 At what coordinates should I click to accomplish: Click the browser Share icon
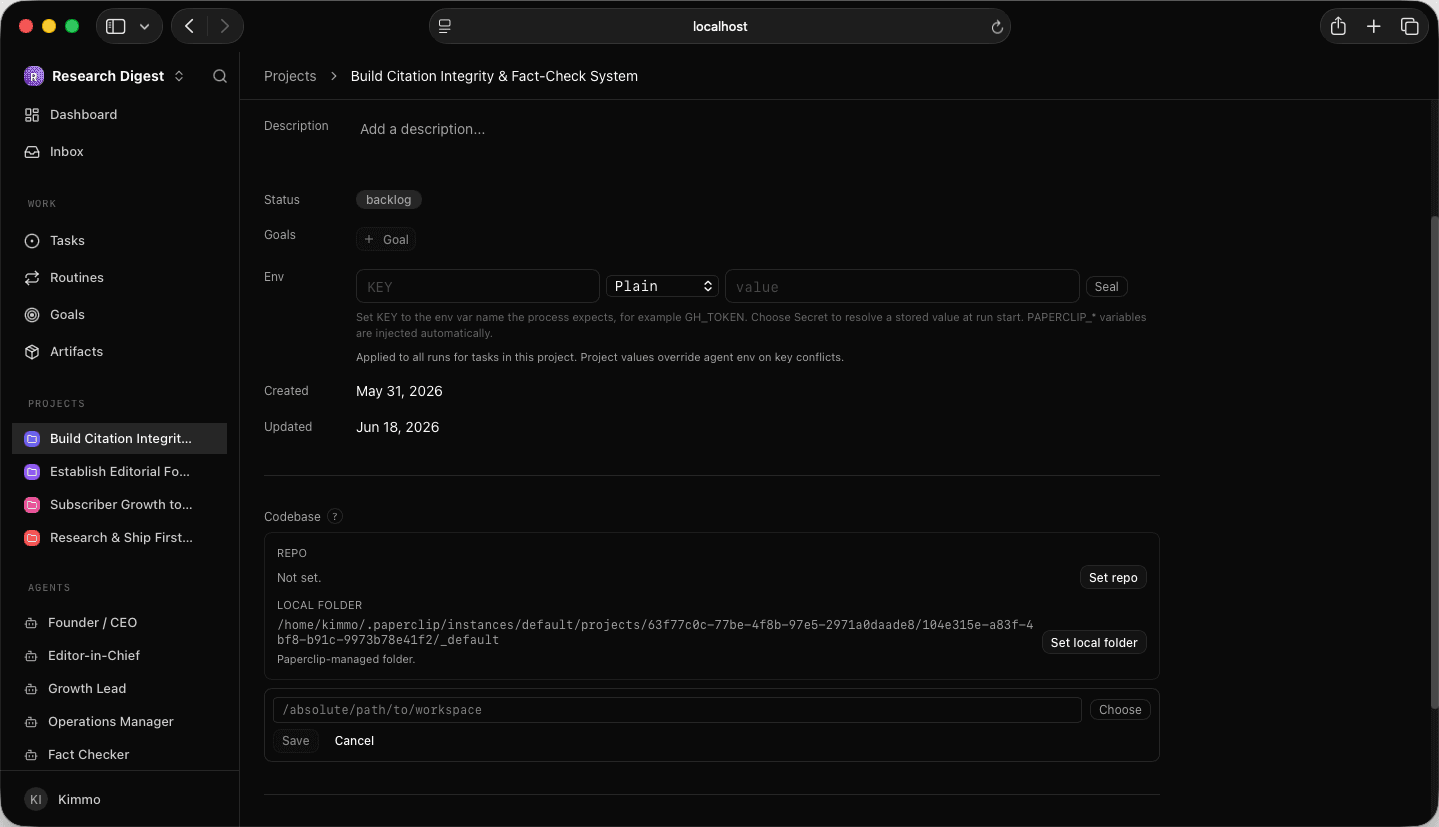point(1338,27)
